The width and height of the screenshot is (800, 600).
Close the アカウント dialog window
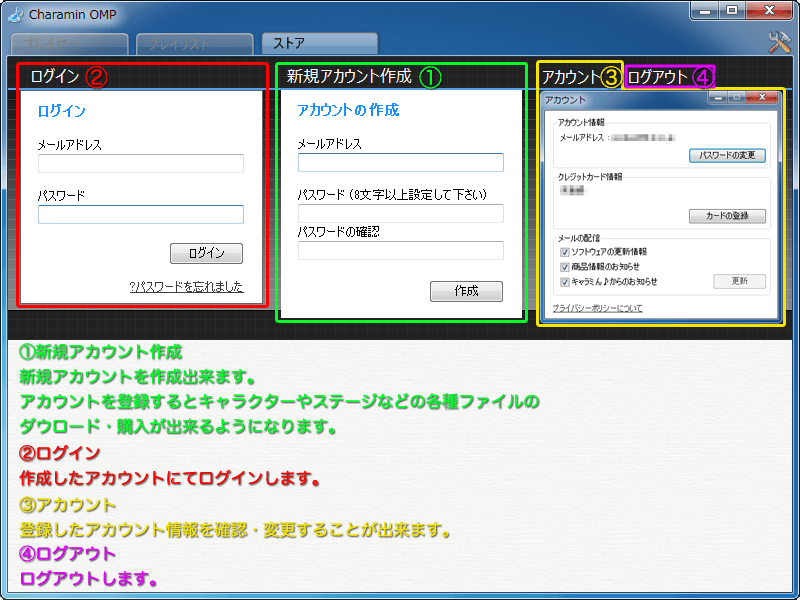[x=762, y=97]
